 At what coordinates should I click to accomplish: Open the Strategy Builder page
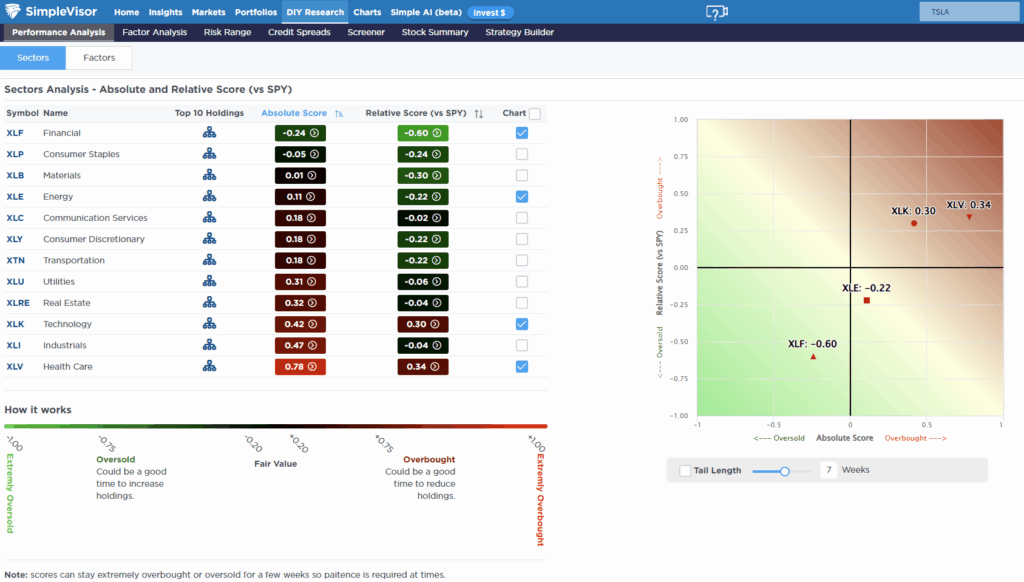pyautogui.click(x=519, y=32)
